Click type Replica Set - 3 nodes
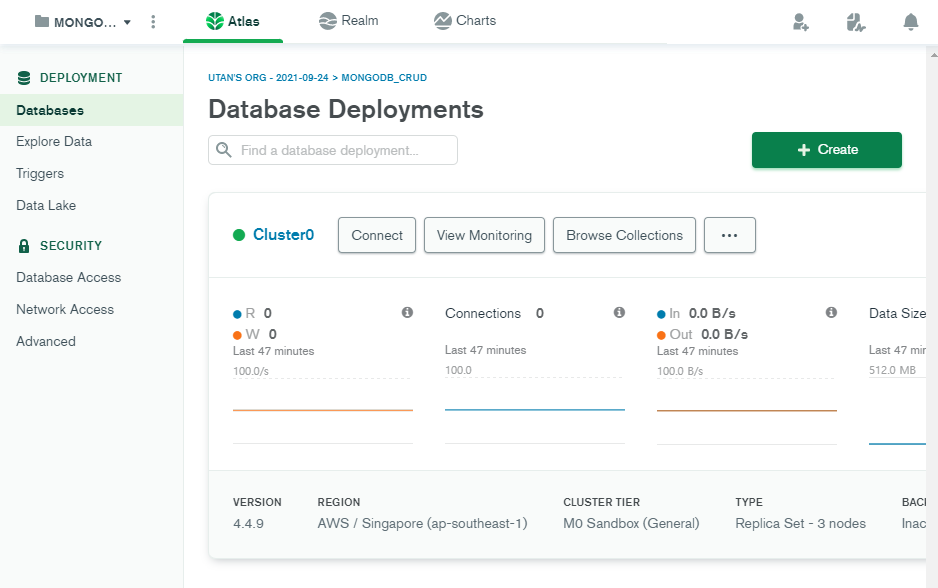Viewport: 938px width, 588px height. [x=800, y=523]
